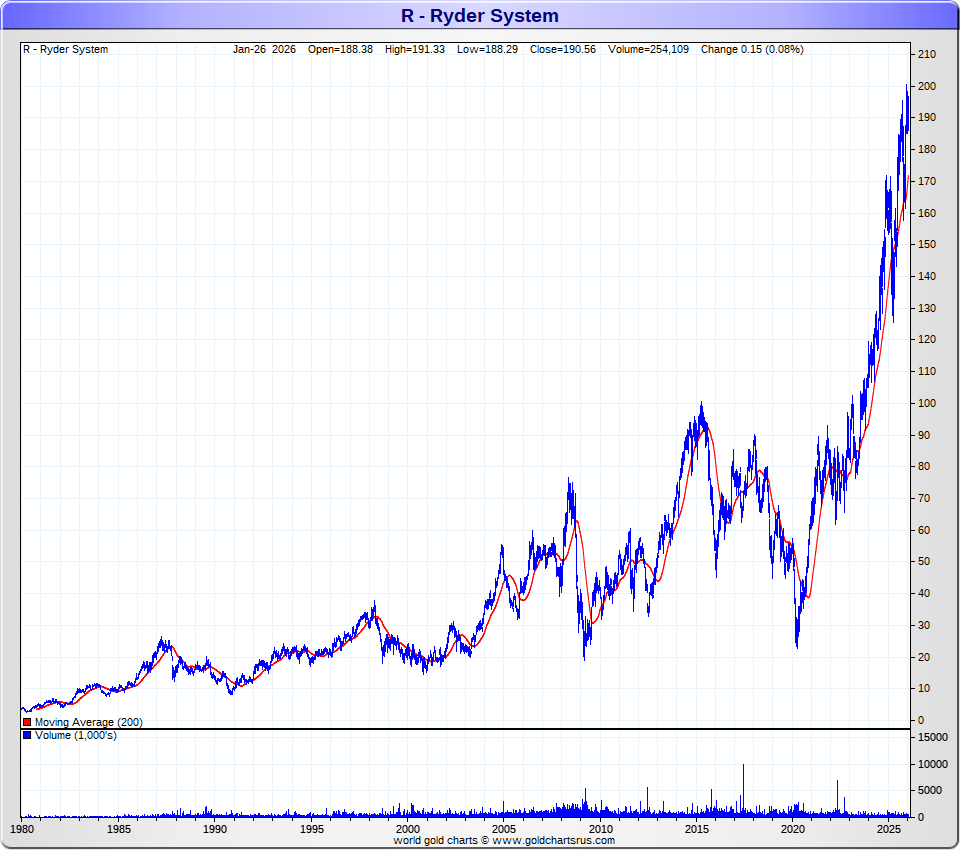
Task: Click the 1985 x-axis label
Action: tap(119, 829)
